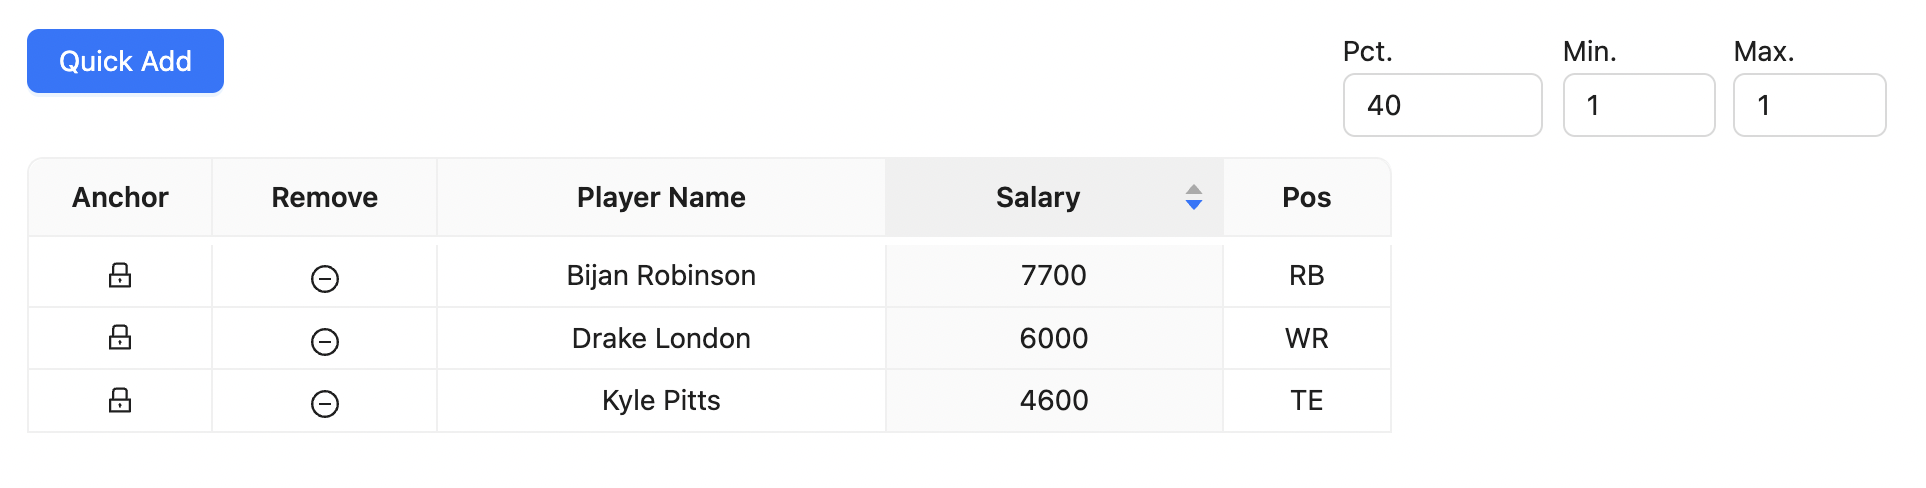The height and width of the screenshot is (488, 1926).
Task: Anchor Drake London with lock icon
Action: pyautogui.click(x=120, y=337)
